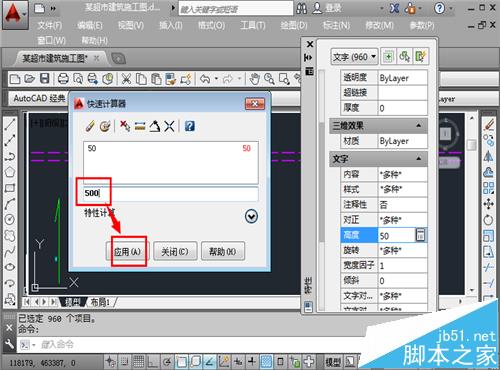Expand Quick Calculator with round chevron button
The image size is (500, 370).
(251, 216)
